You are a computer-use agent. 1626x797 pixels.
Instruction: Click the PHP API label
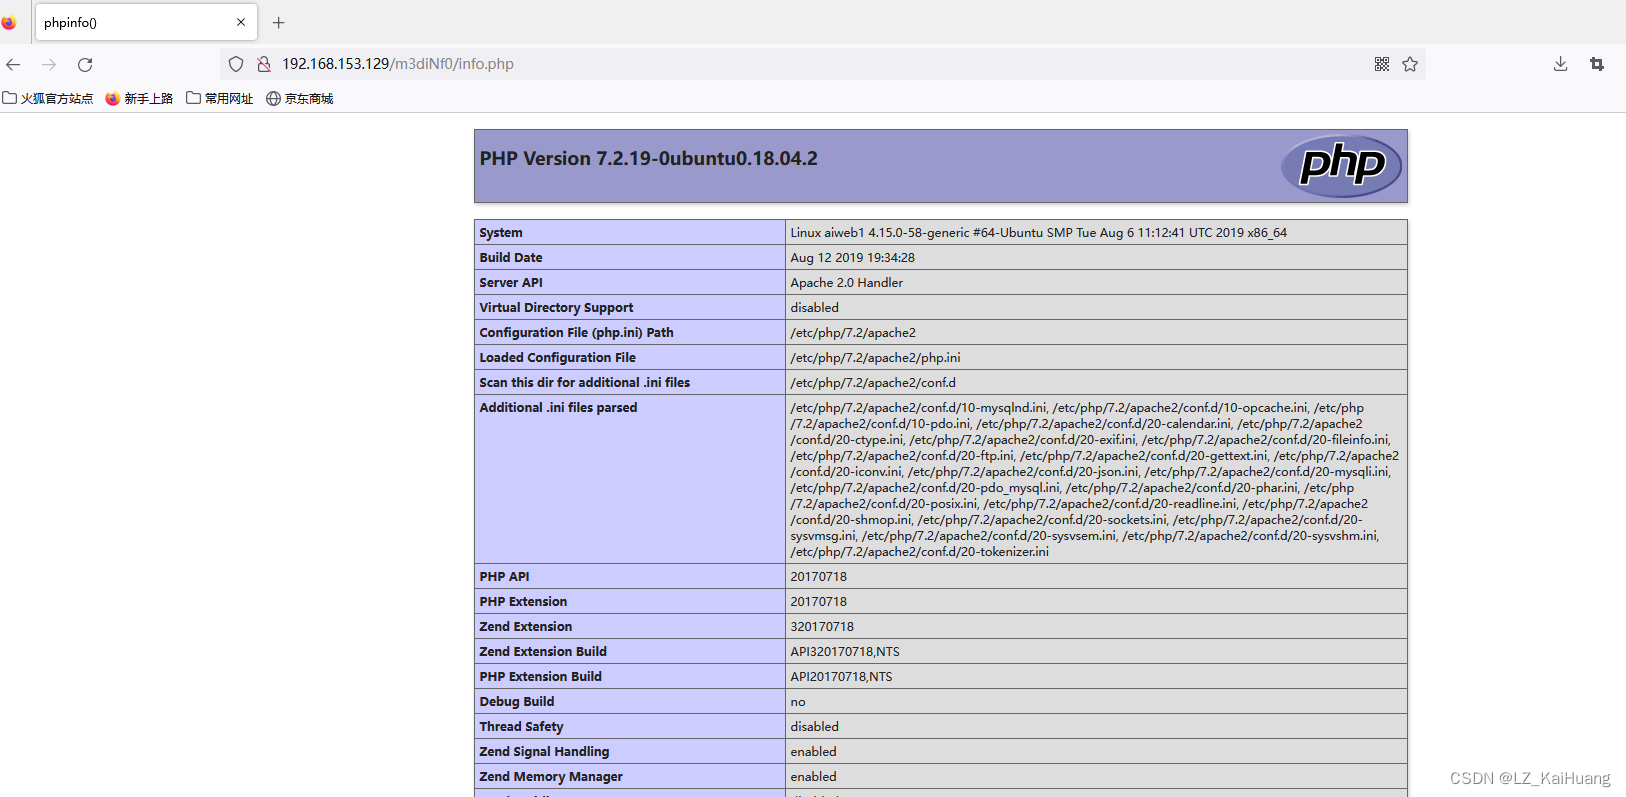pos(504,577)
